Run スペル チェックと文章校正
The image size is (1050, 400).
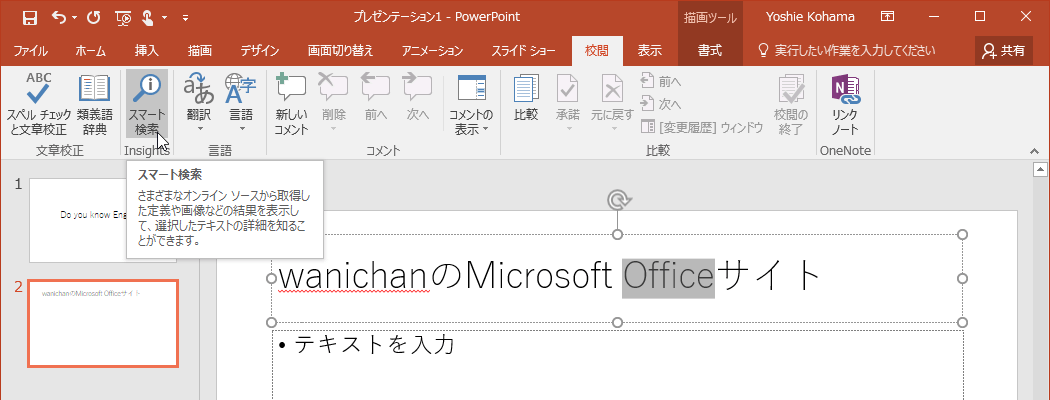click(x=38, y=105)
